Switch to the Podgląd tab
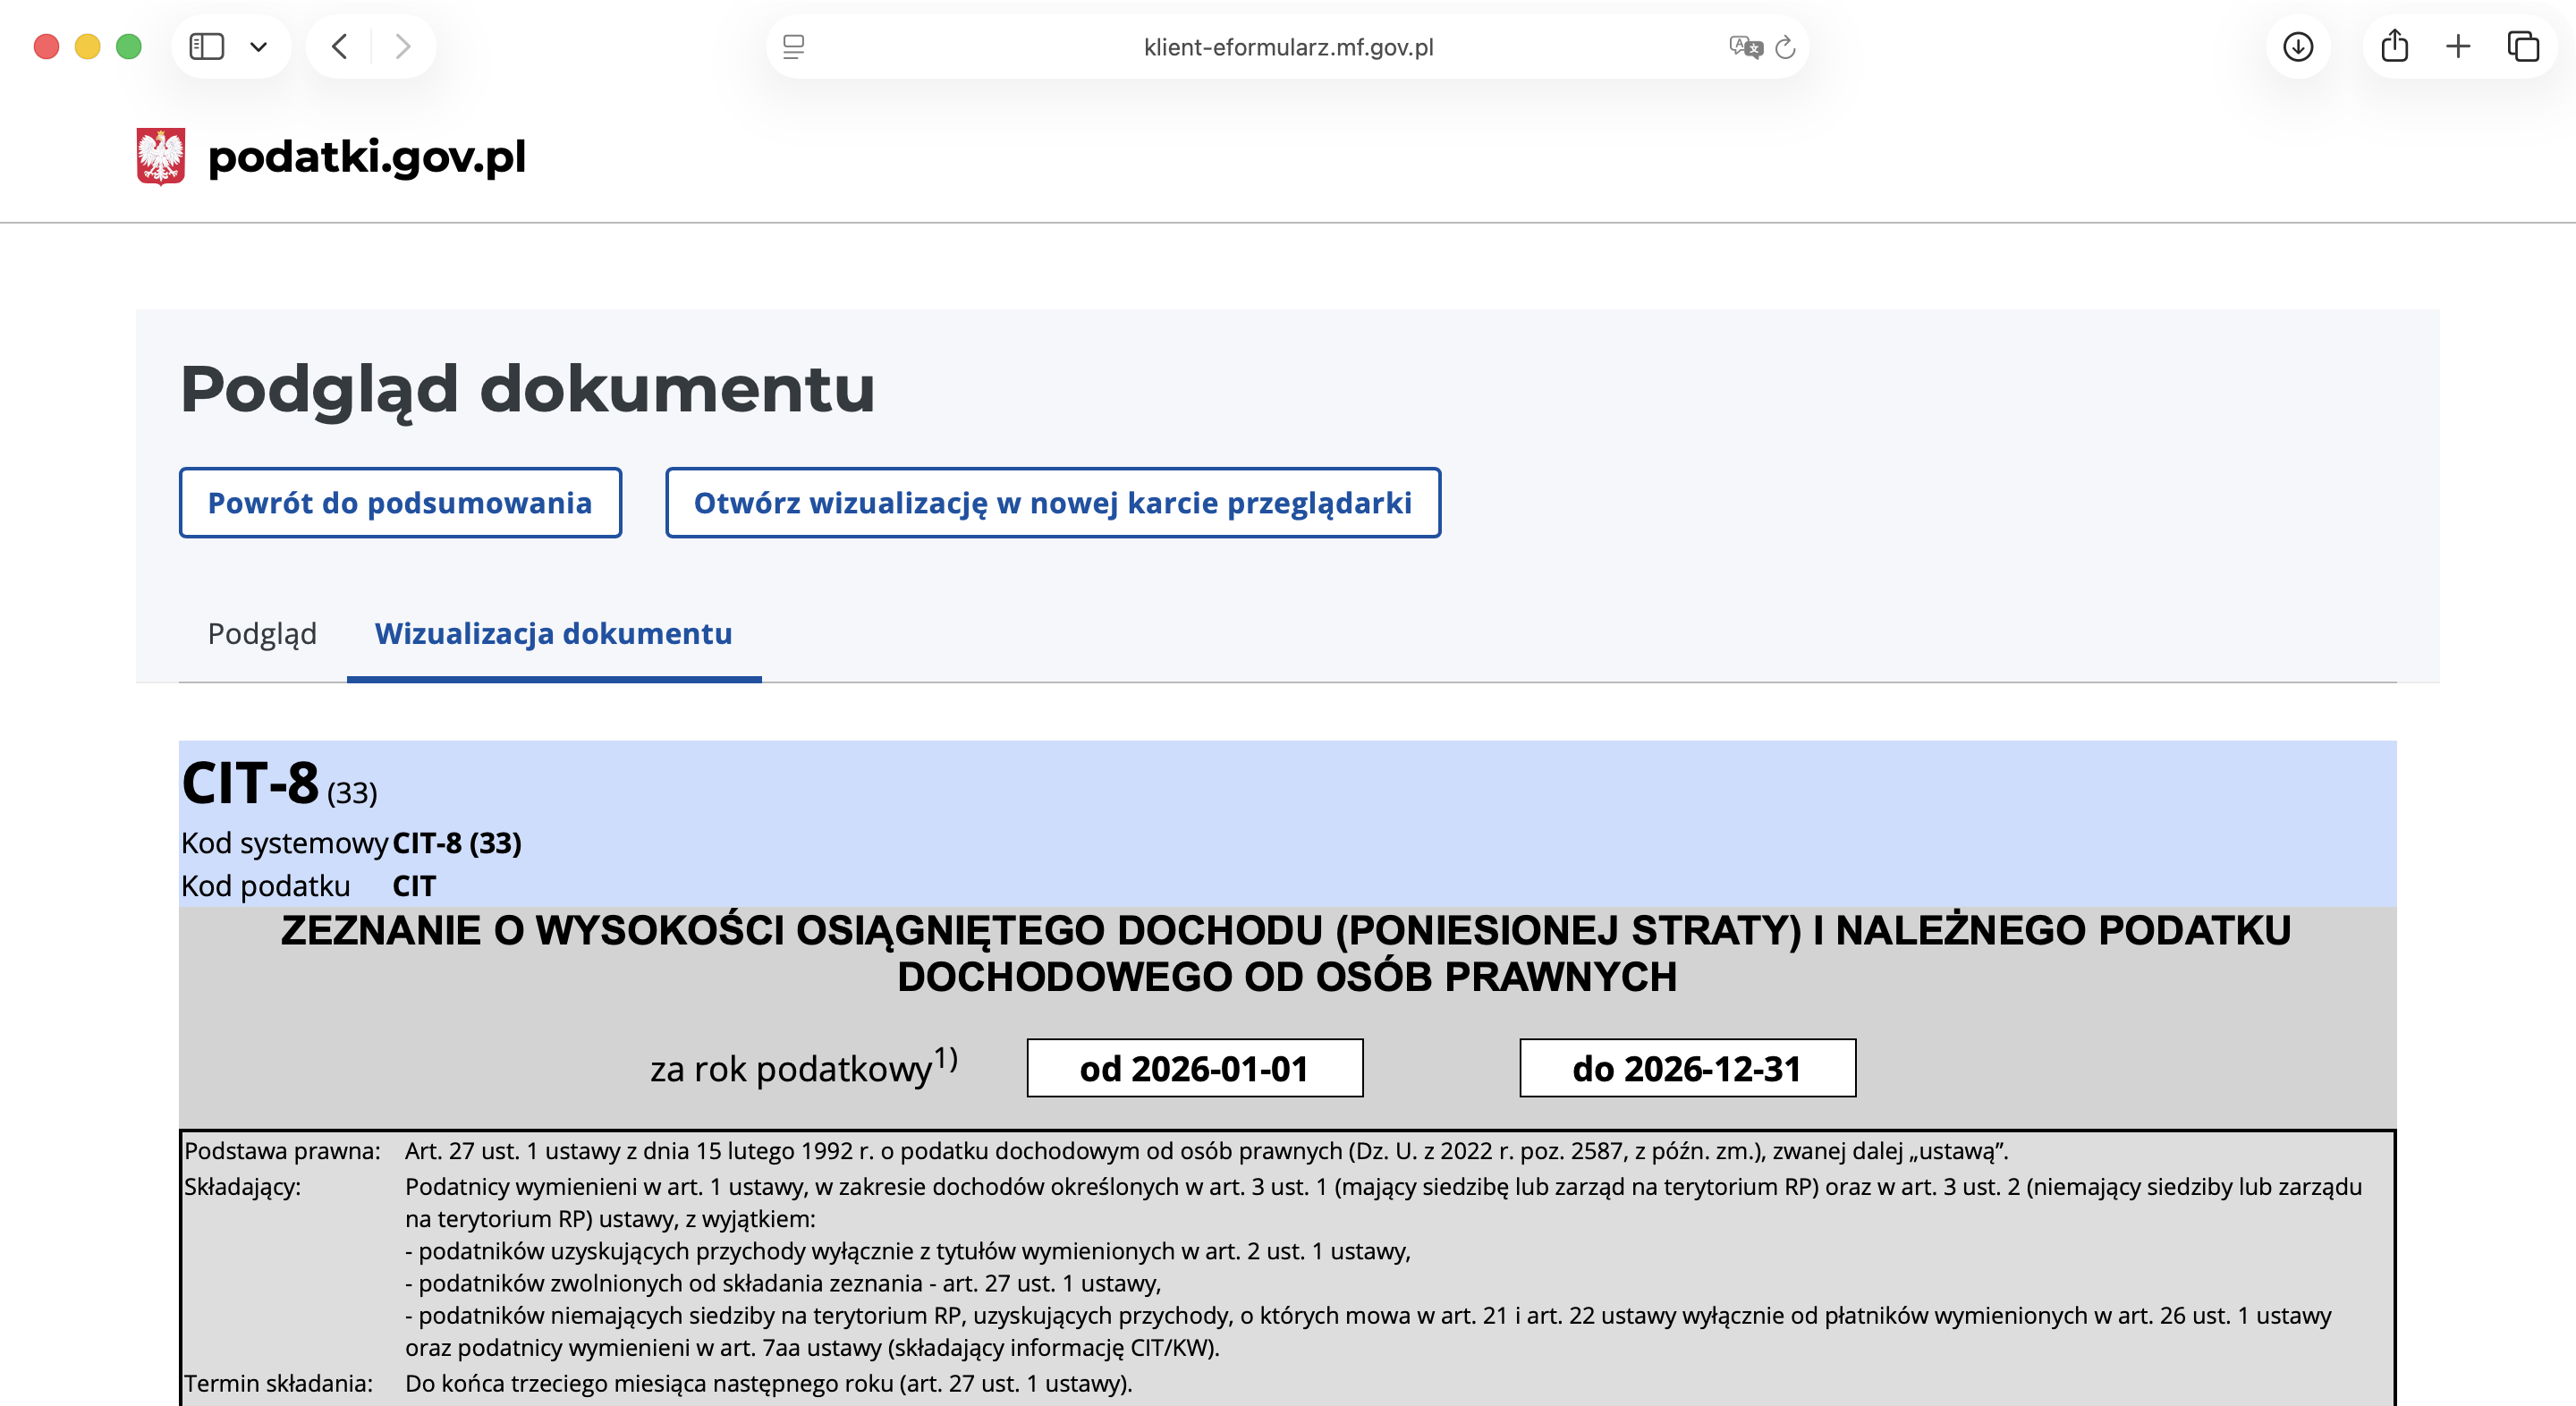The image size is (2576, 1406). [x=262, y=632]
